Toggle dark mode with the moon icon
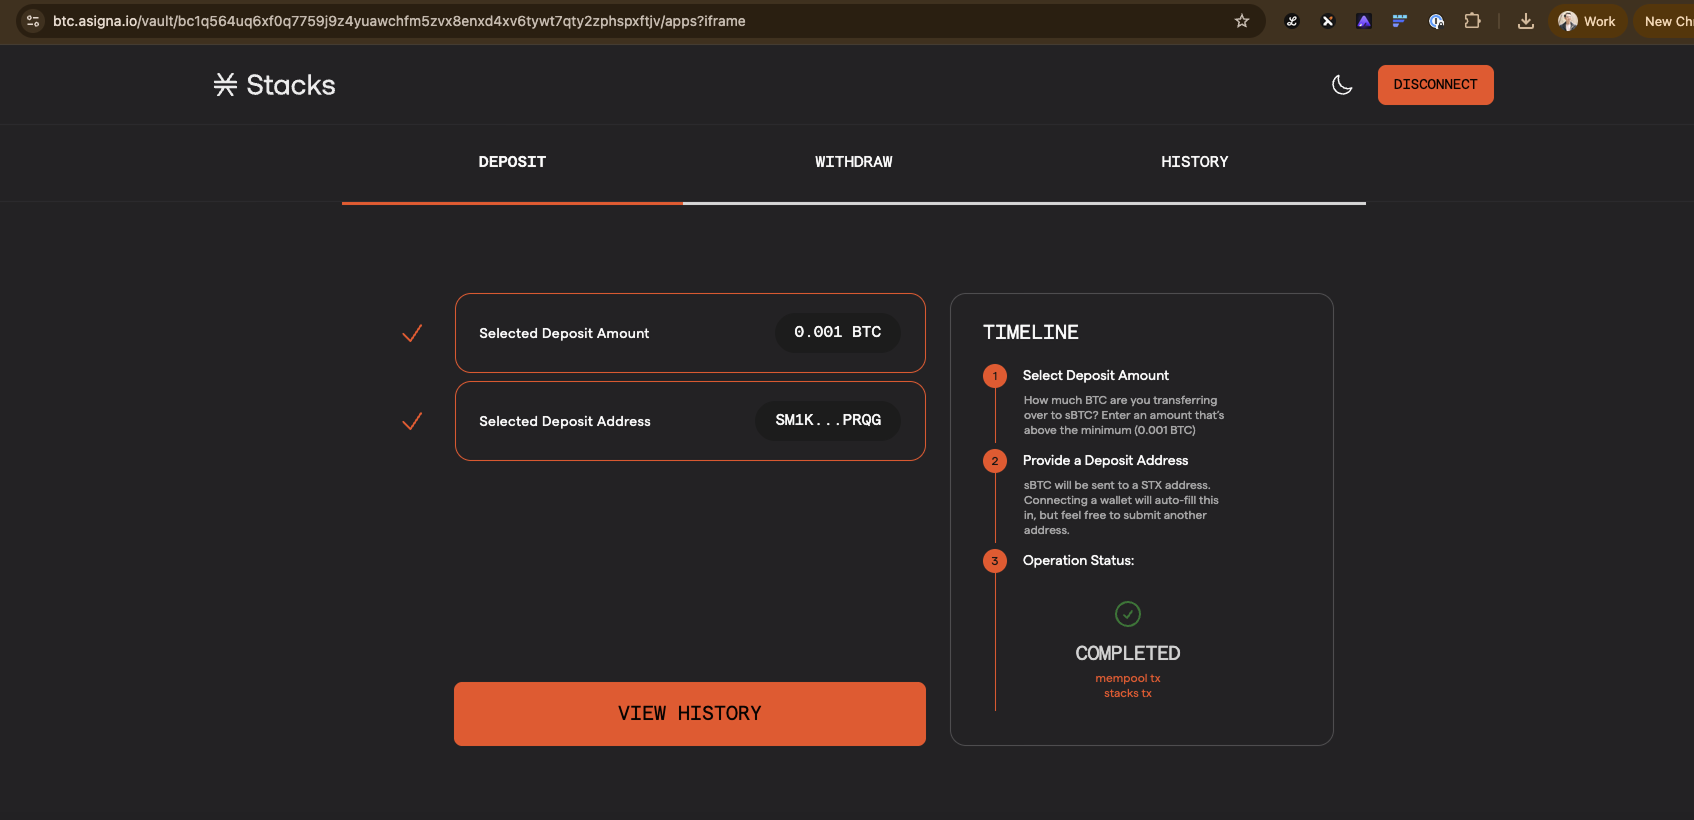 click(x=1342, y=85)
